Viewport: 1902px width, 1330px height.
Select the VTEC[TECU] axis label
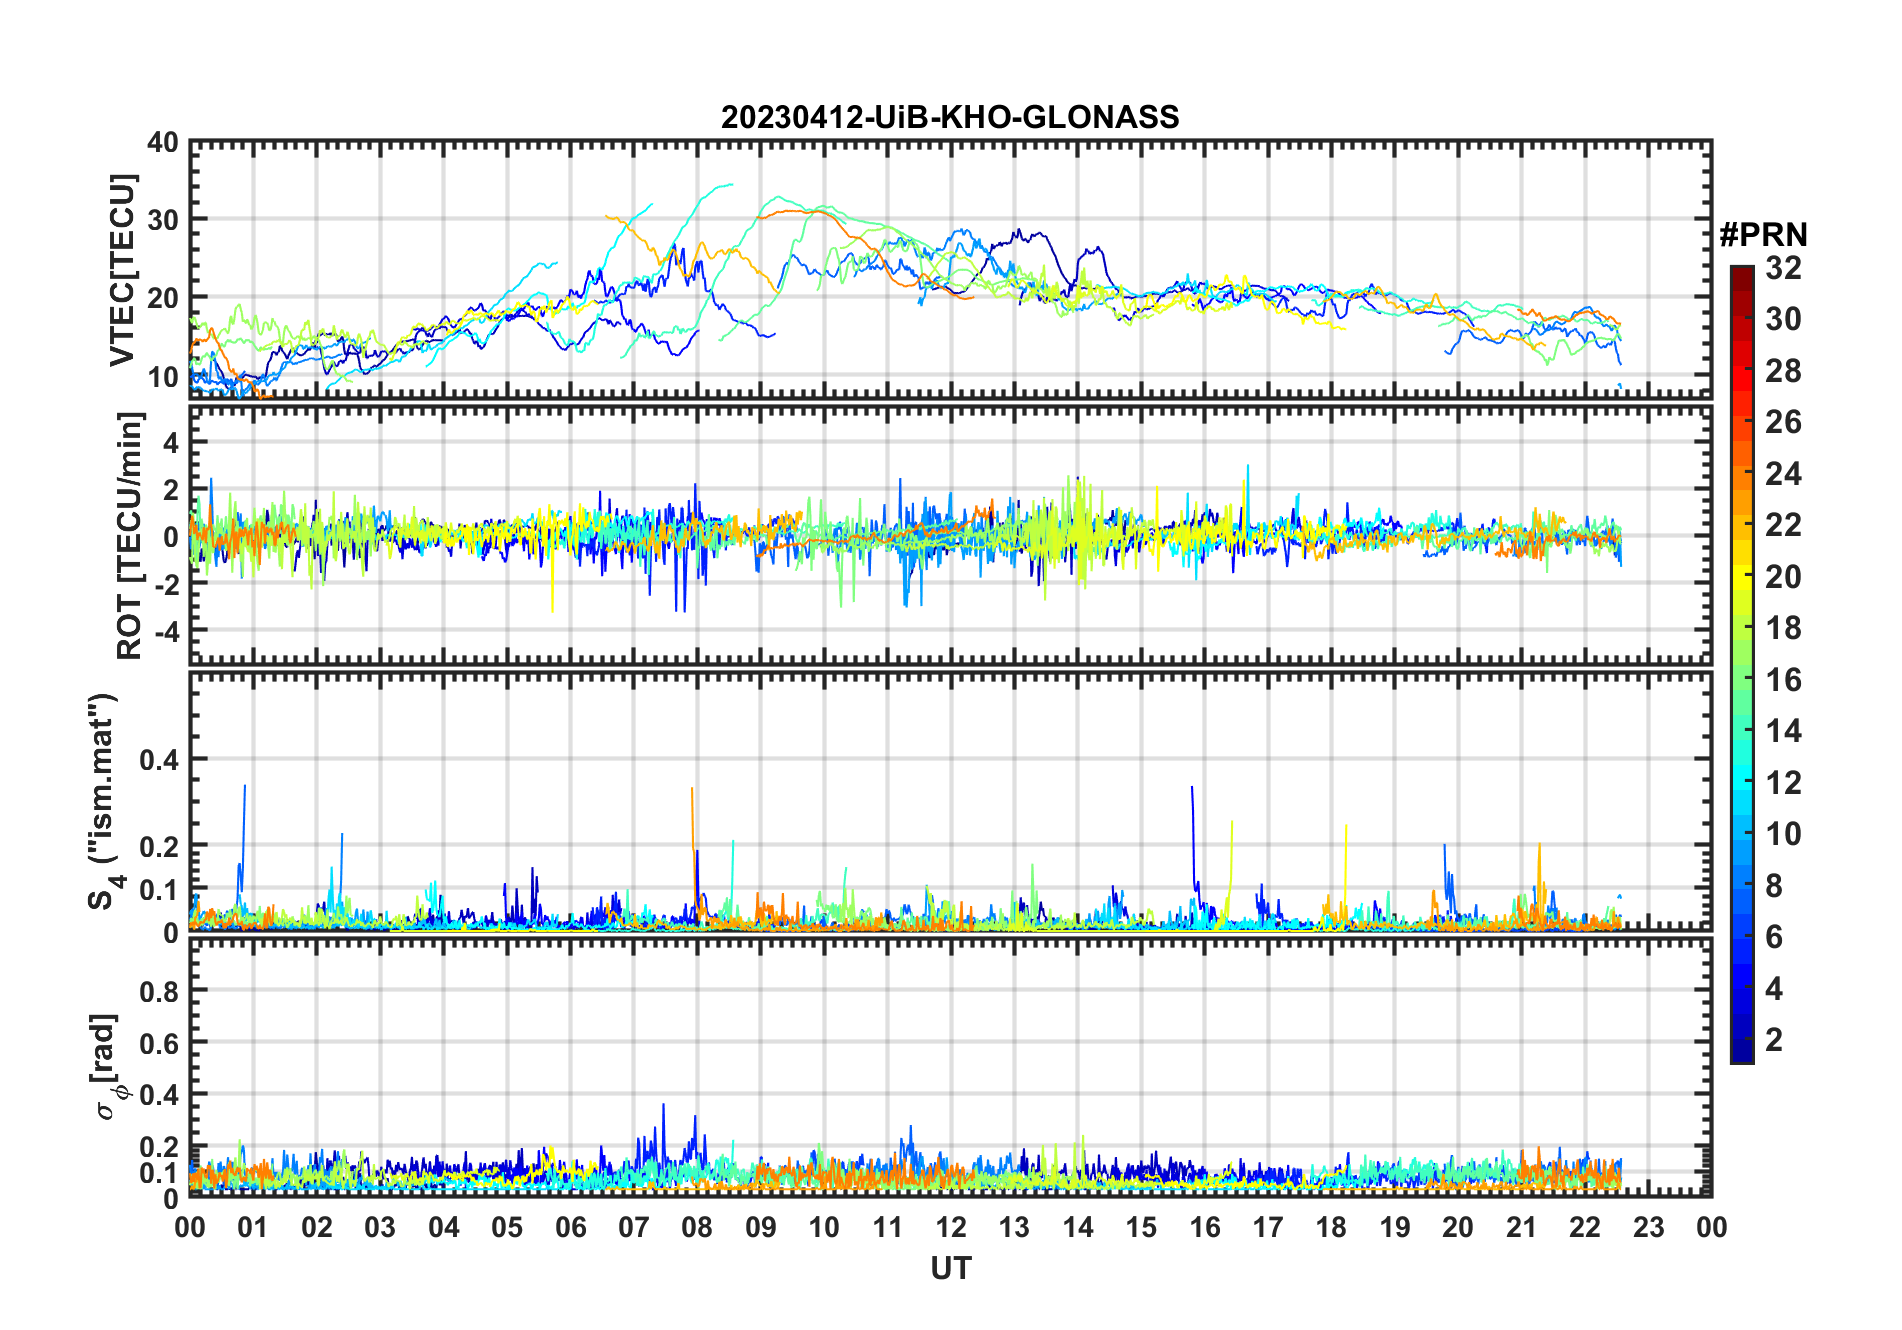[x=122, y=270]
